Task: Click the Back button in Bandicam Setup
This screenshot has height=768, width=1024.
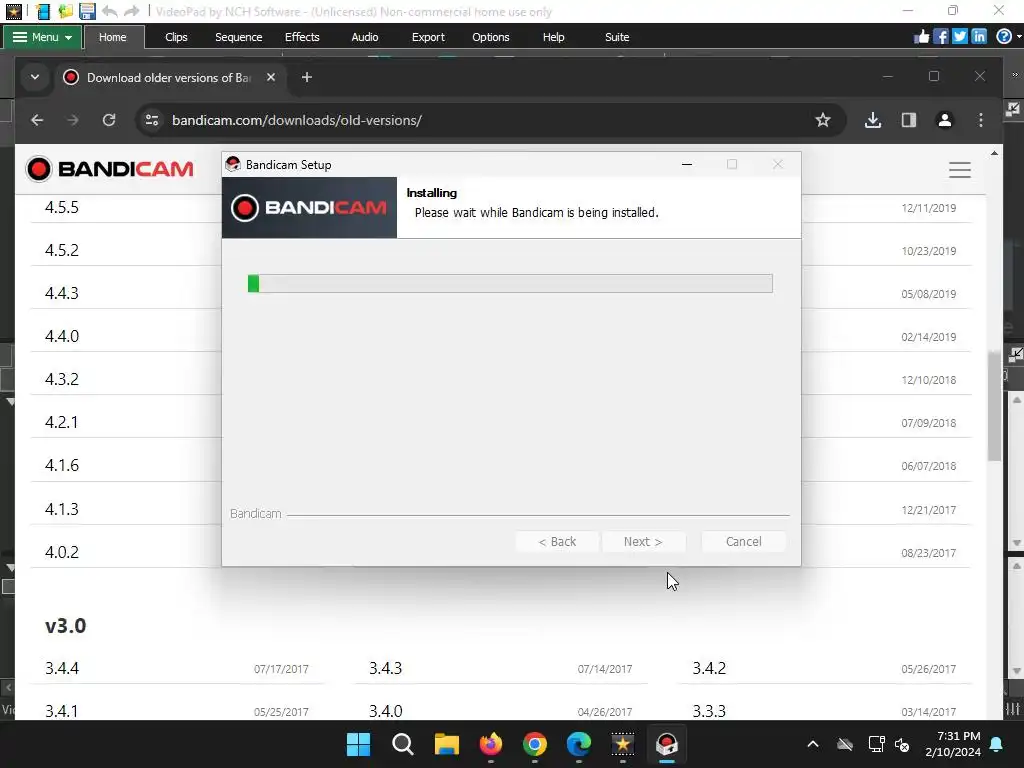Action: (557, 541)
